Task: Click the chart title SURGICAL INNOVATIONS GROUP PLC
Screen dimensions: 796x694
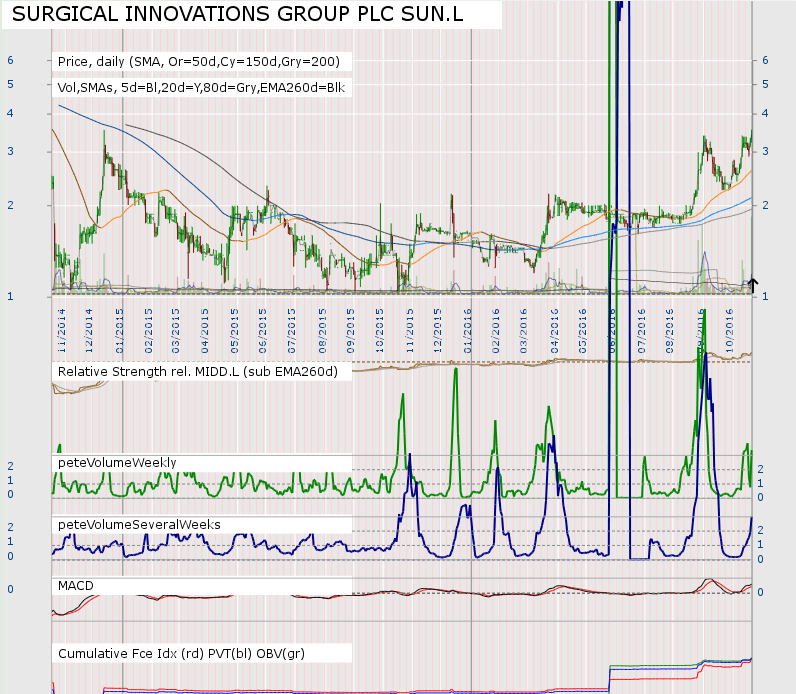Action: (238, 14)
